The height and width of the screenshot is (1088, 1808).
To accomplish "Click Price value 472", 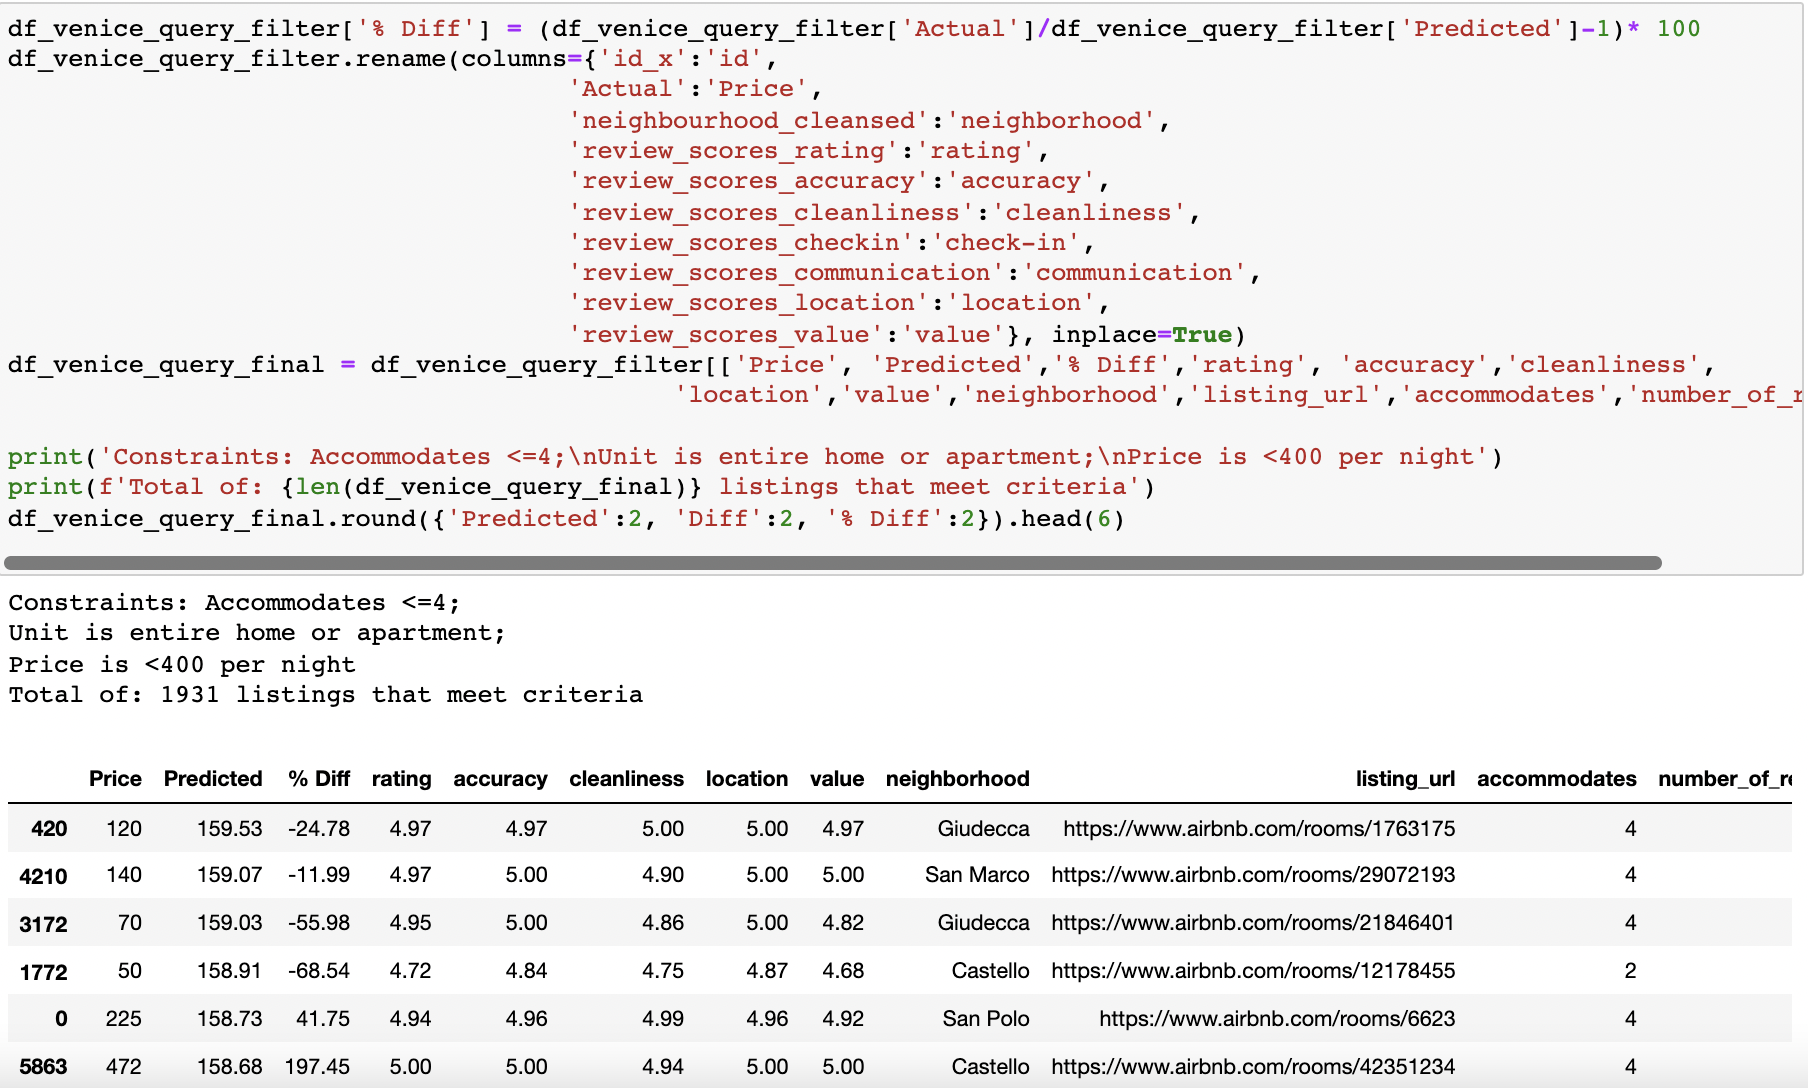I will (123, 1067).
